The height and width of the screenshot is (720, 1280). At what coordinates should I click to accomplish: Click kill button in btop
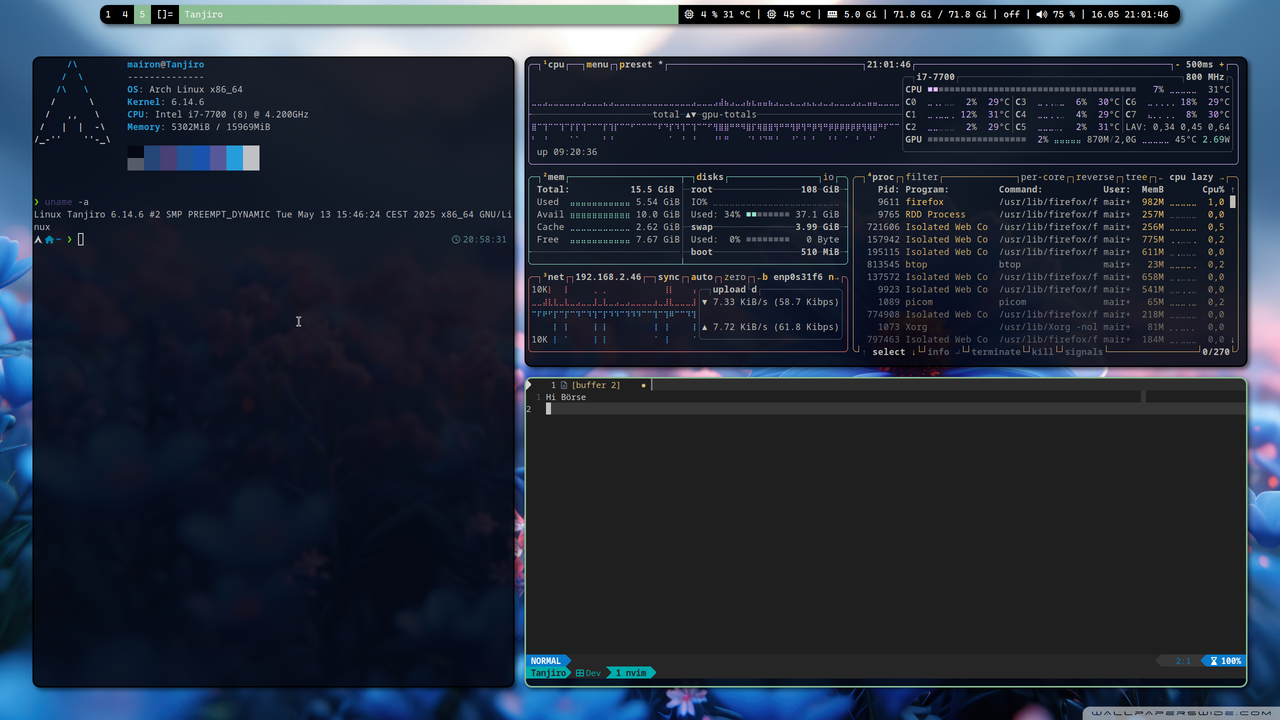point(1042,352)
